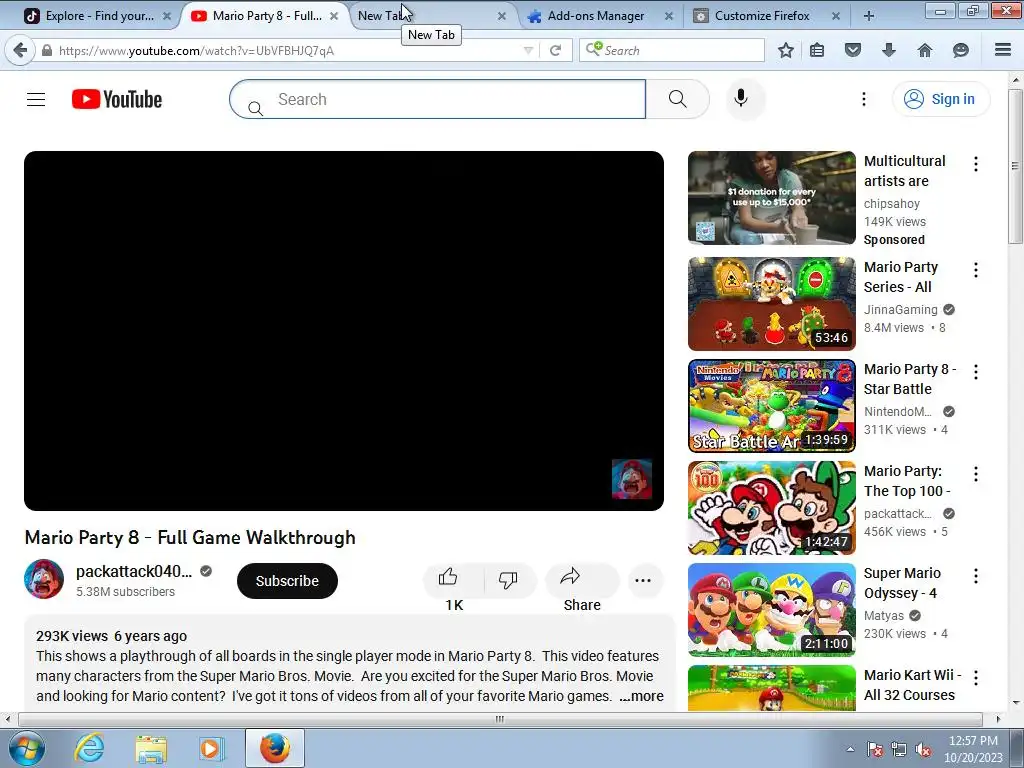The height and width of the screenshot is (768, 1024).
Task: Click Mario Kart Wii - All 32 Courses title
Action: click(912, 684)
